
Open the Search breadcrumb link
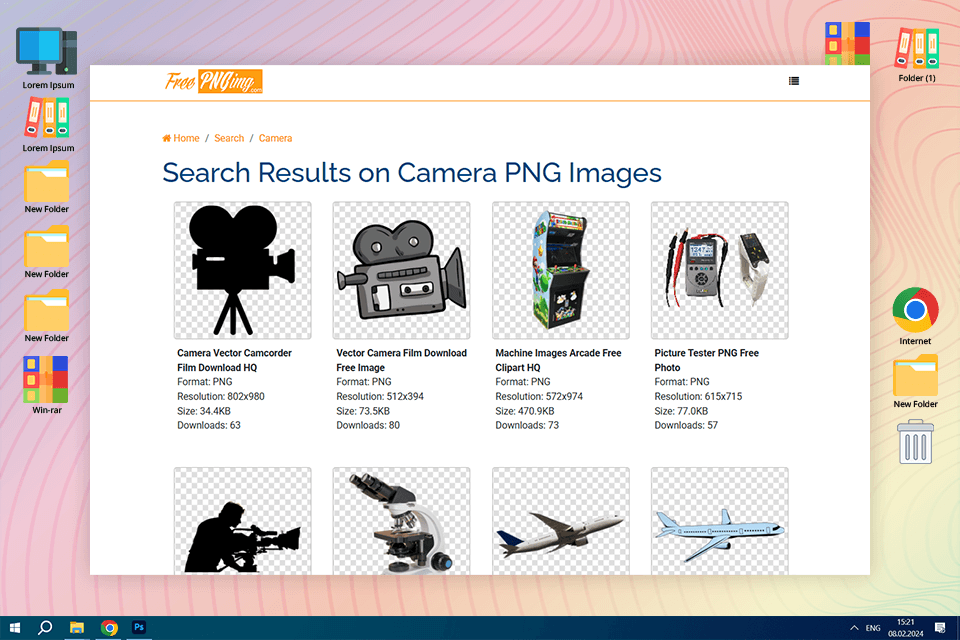click(x=229, y=138)
